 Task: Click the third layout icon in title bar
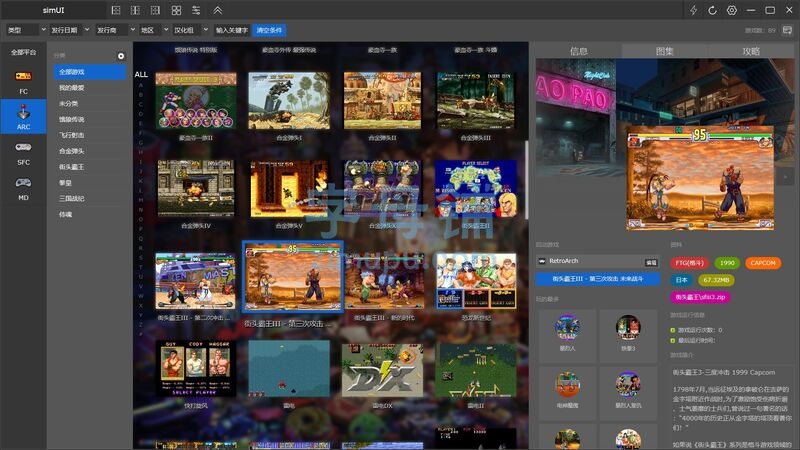[155, 10]
